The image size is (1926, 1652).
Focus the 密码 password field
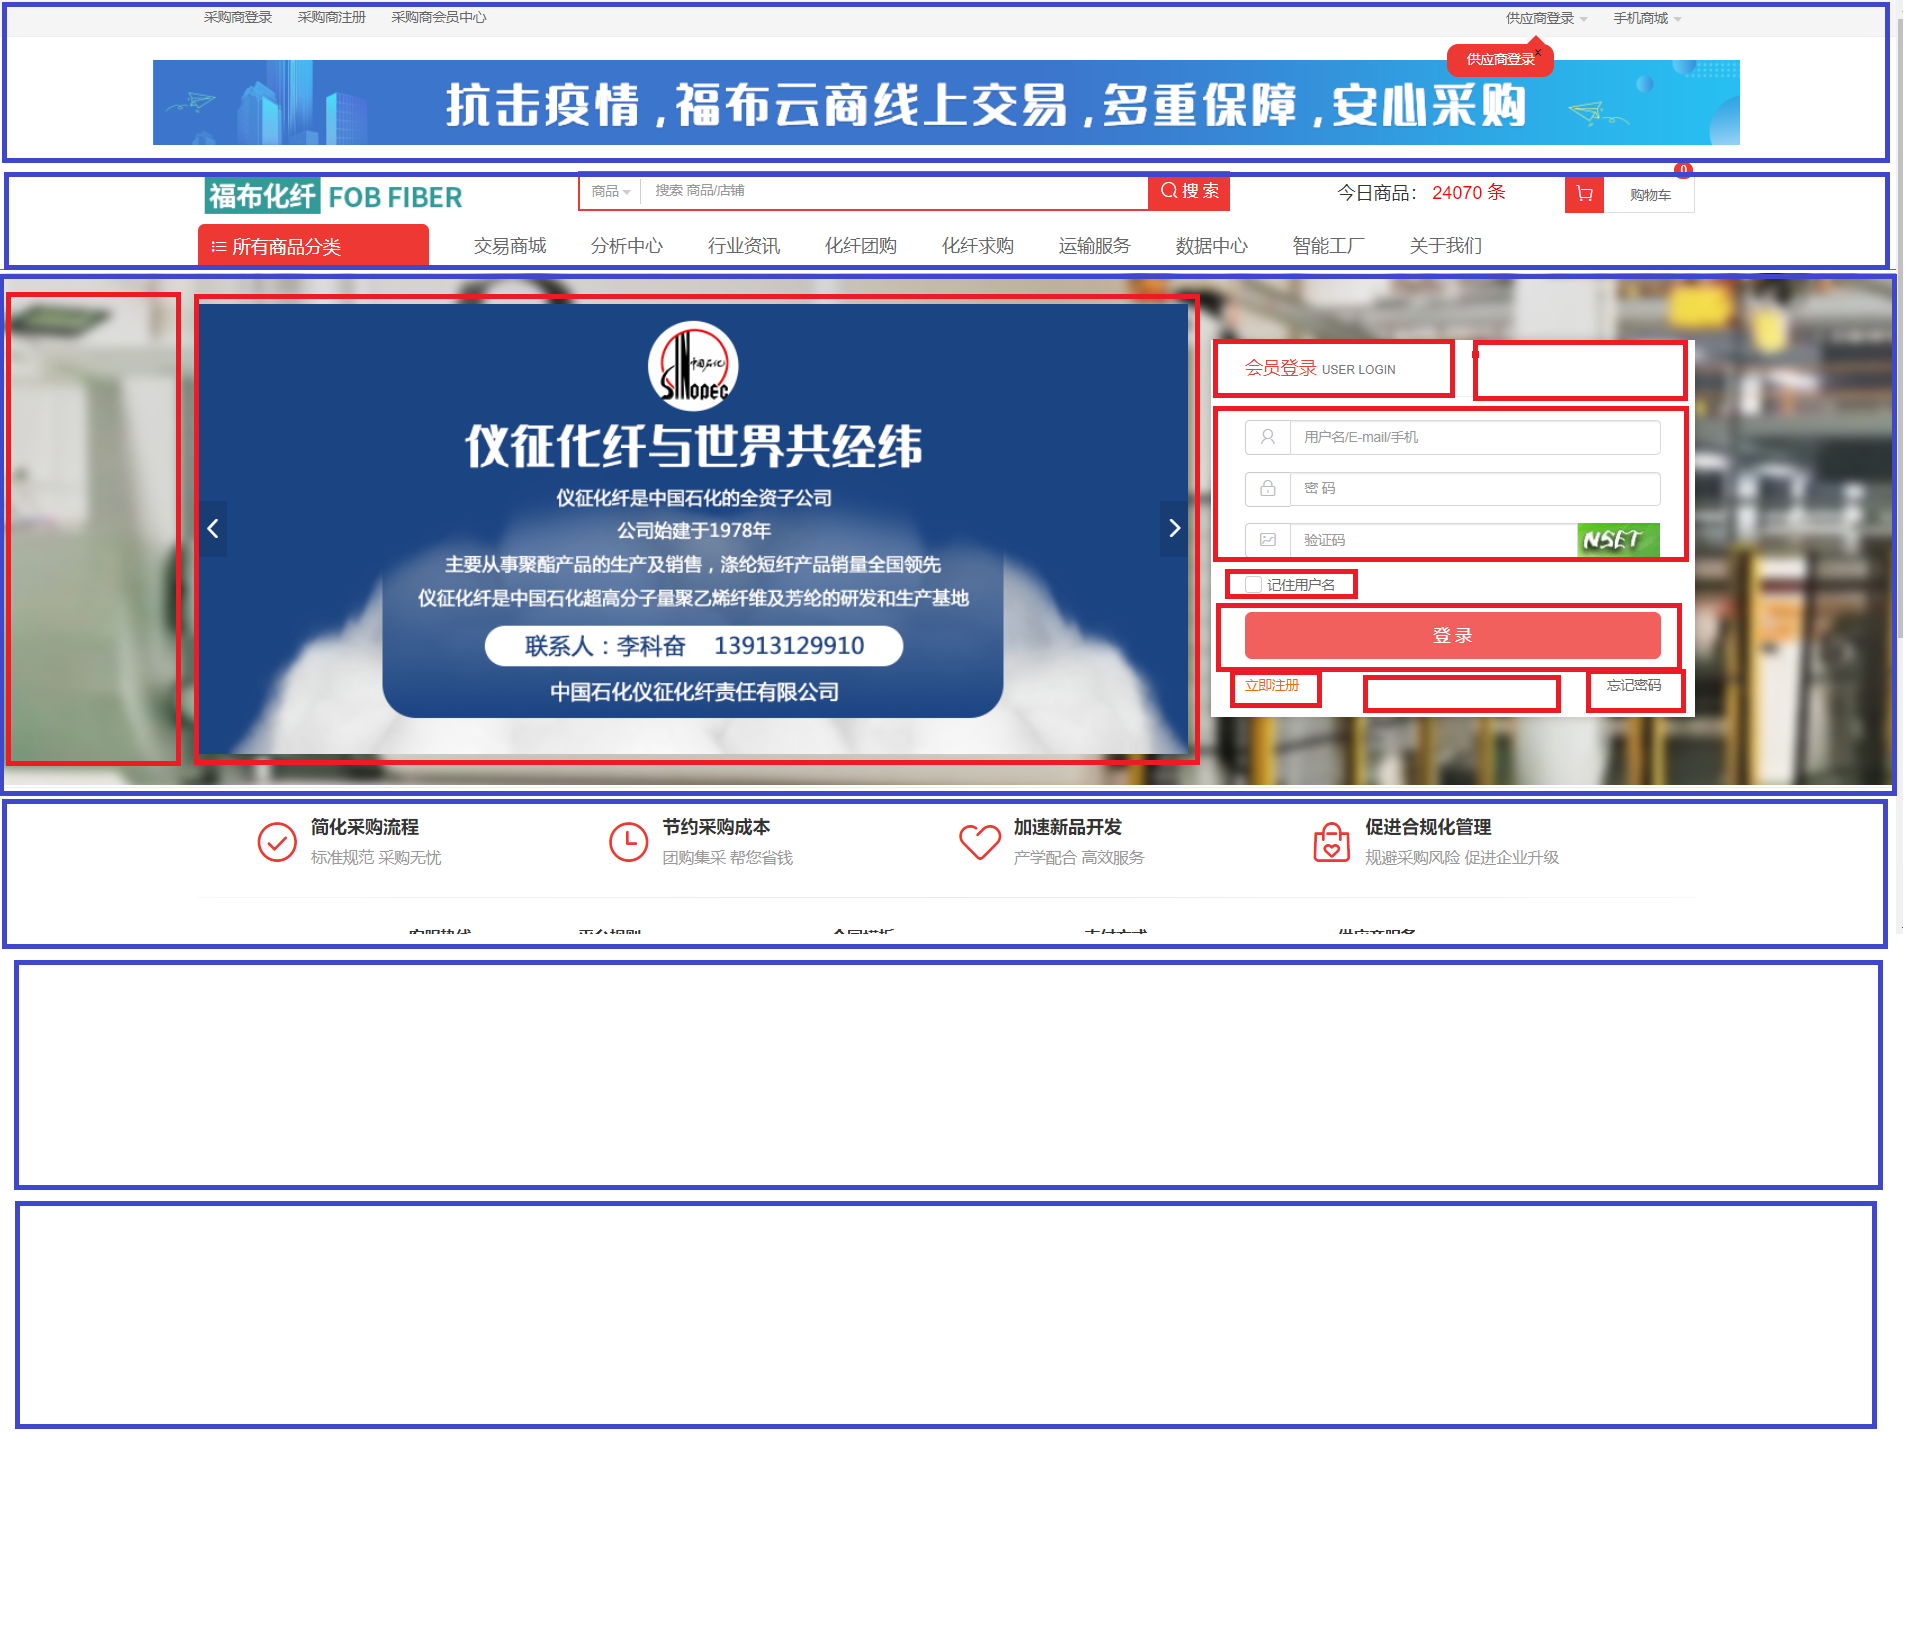pyautogui.click(x=1474, y=488)
